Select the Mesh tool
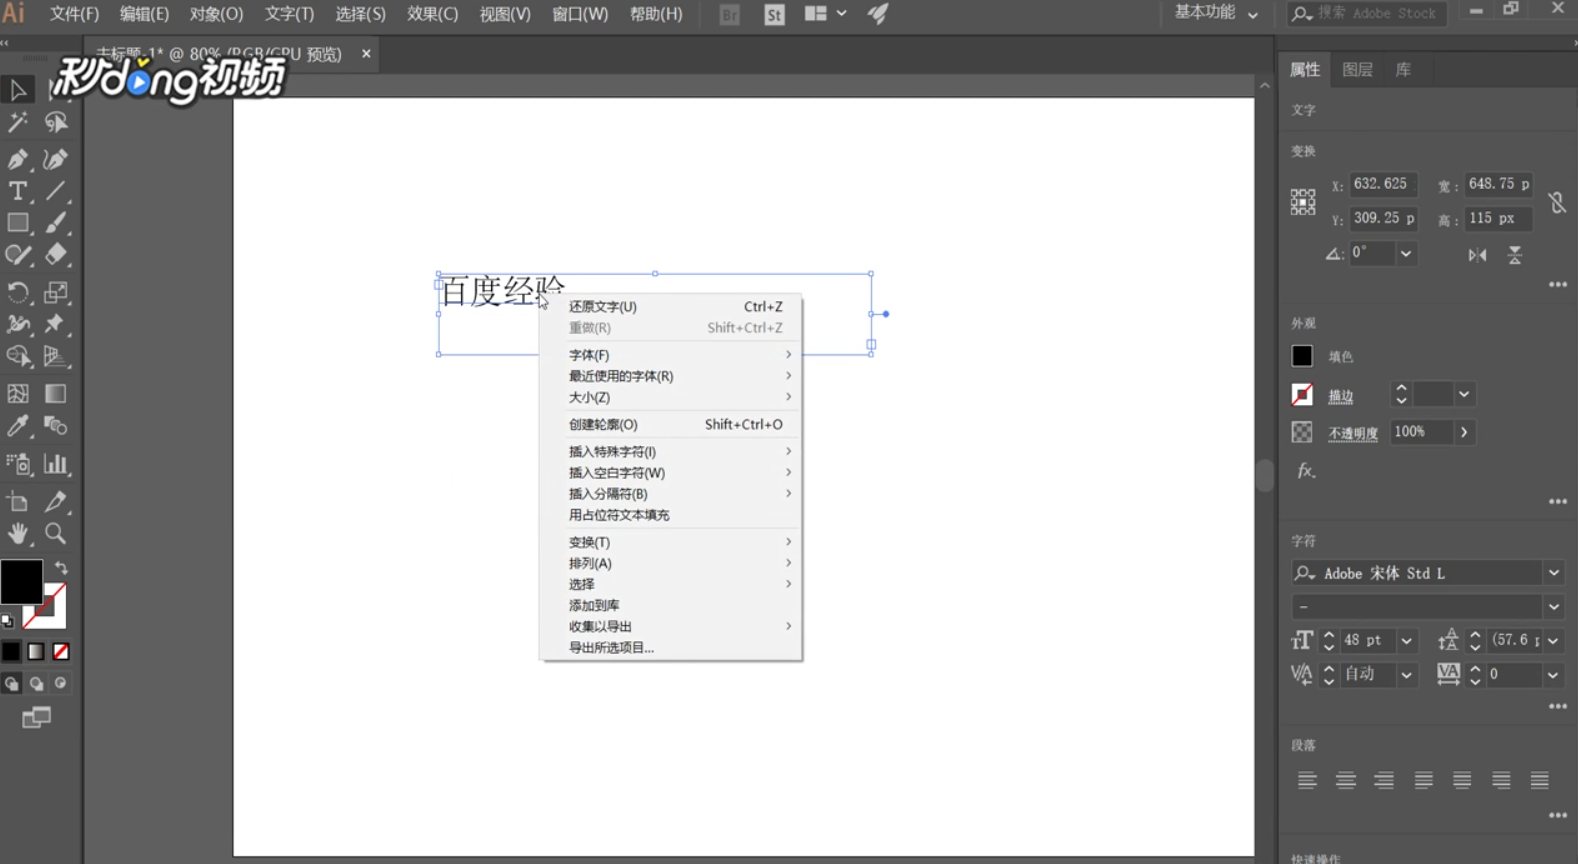 click(18, 394)
